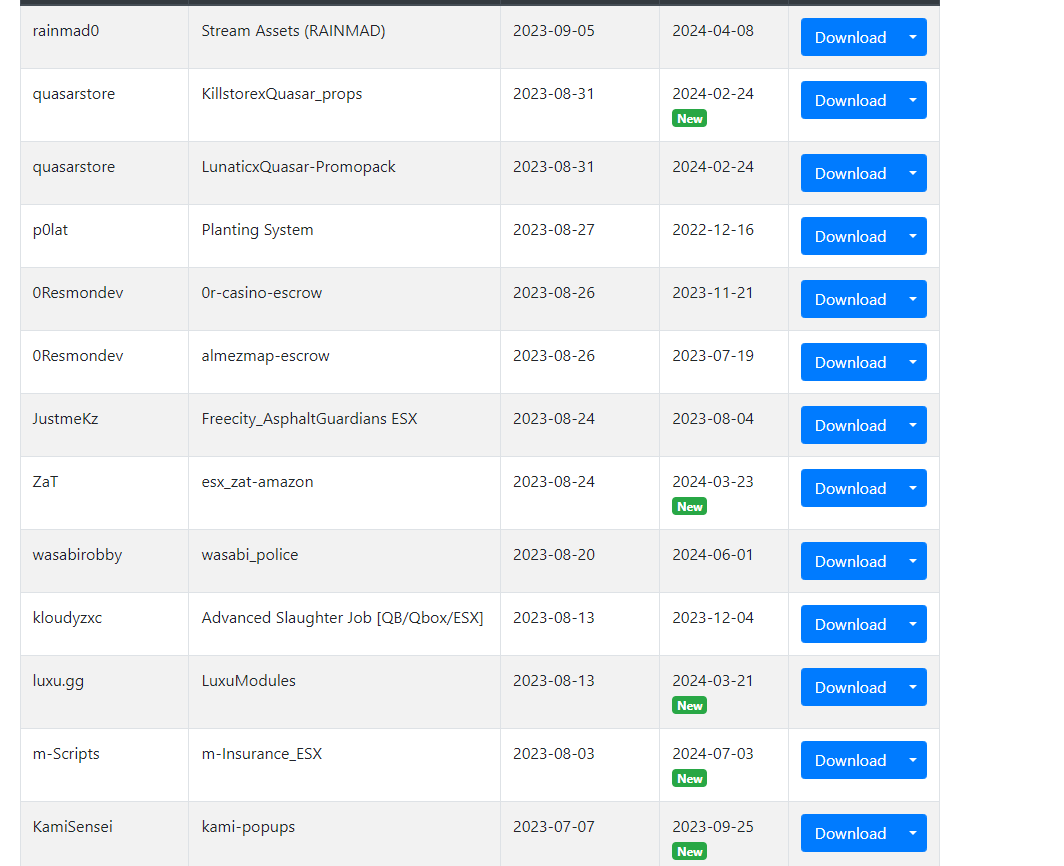Image resolution: width=1064 pixels, height=866 pixels.
Task: Select date 2023-07-07
Action: point(554,827)
